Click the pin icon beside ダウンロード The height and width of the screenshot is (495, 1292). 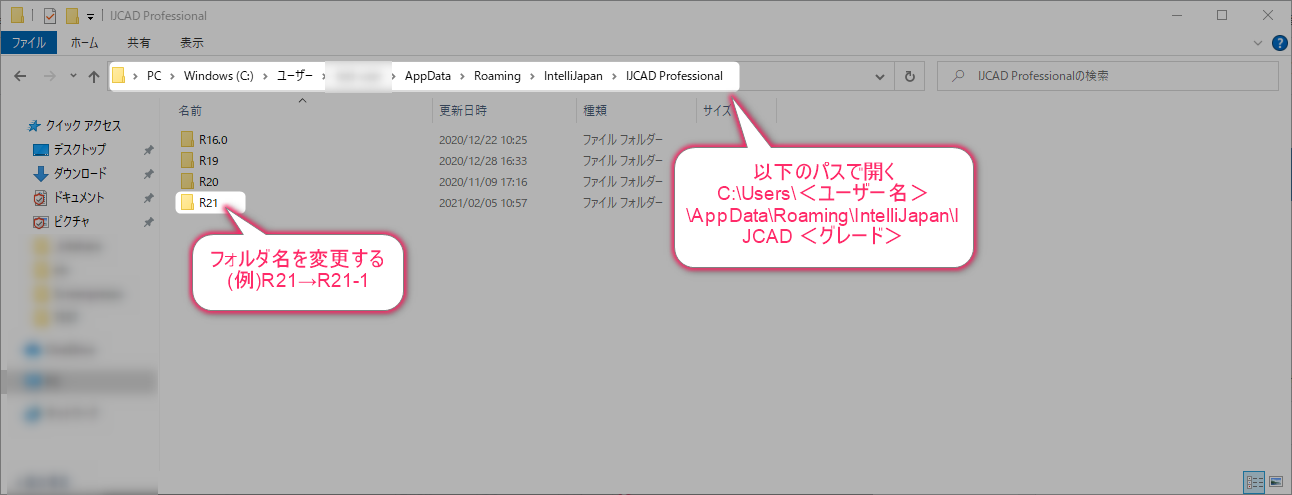click(x=148, y=174)
